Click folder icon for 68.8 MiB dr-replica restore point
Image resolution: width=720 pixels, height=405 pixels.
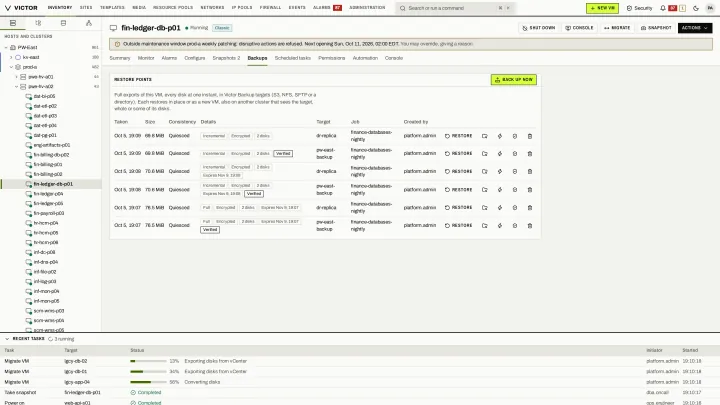484,136
